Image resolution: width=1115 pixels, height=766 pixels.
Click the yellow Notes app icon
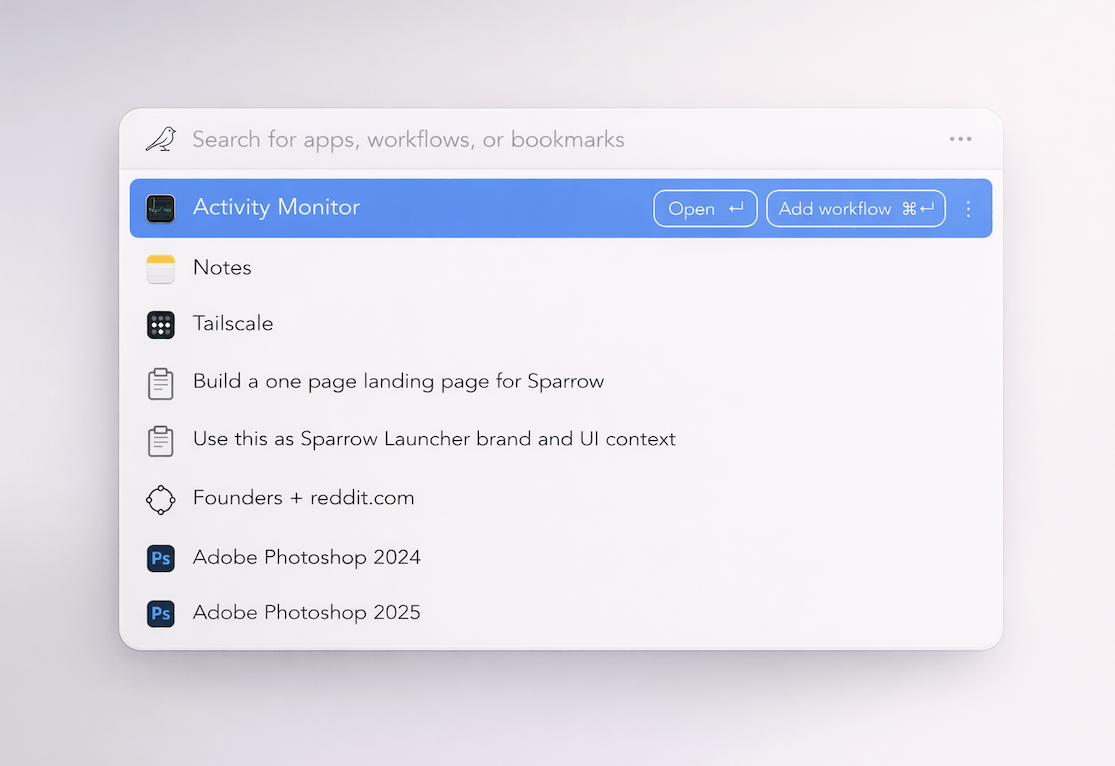(x=160, y=268)
